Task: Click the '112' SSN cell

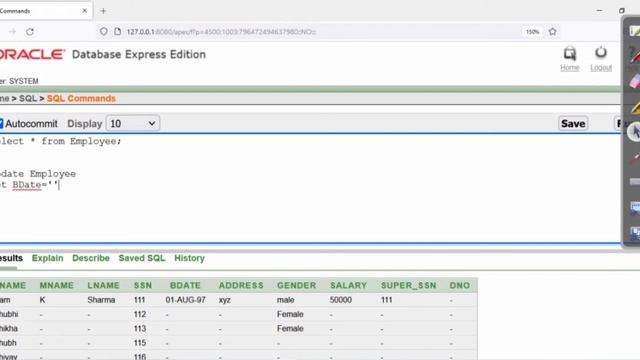Action: pos(140,314)
